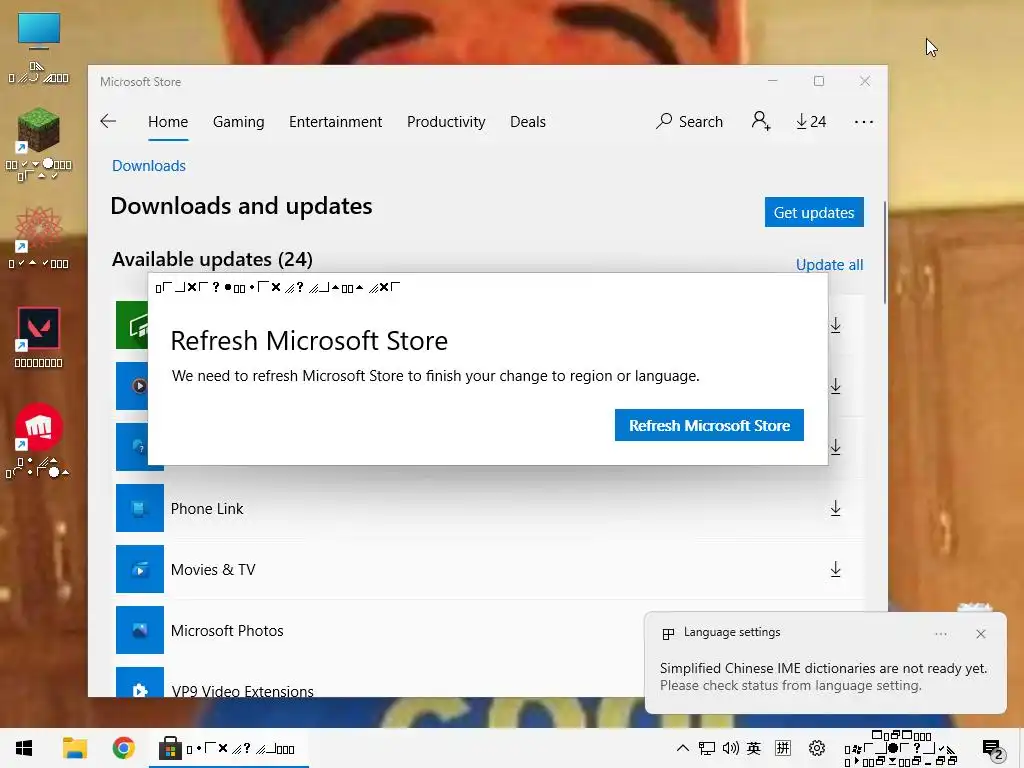Click the account sign-in person icon
Screen dimensions: 1024x768
pyautogui.click(x=761, y=121)
